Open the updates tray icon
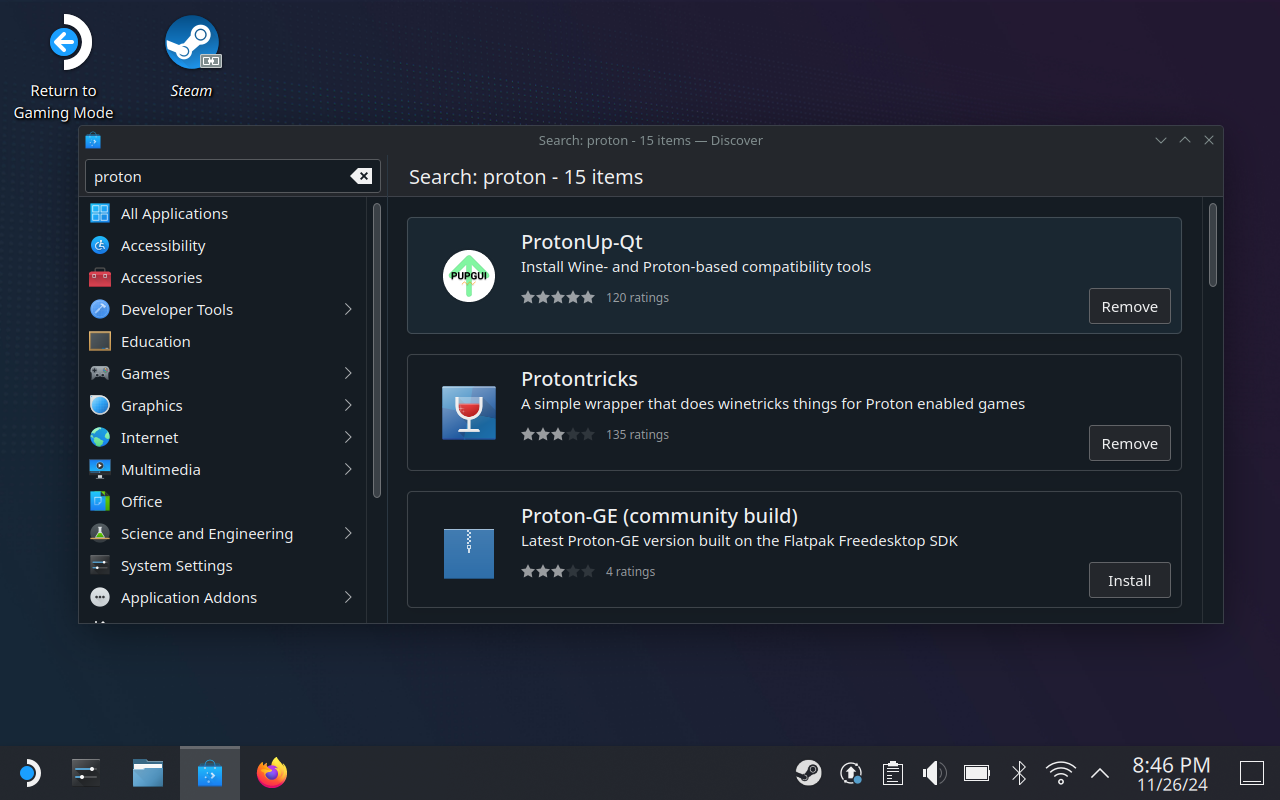The image size is (1280, 800). [x=851, y=772]
